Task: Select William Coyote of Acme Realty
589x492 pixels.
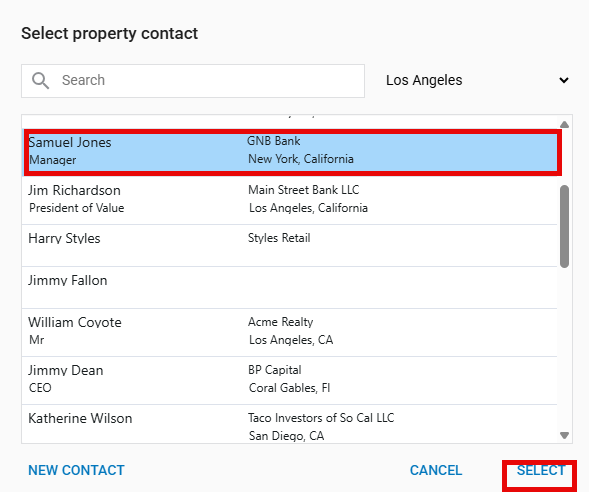Action: tap(289, 332)
